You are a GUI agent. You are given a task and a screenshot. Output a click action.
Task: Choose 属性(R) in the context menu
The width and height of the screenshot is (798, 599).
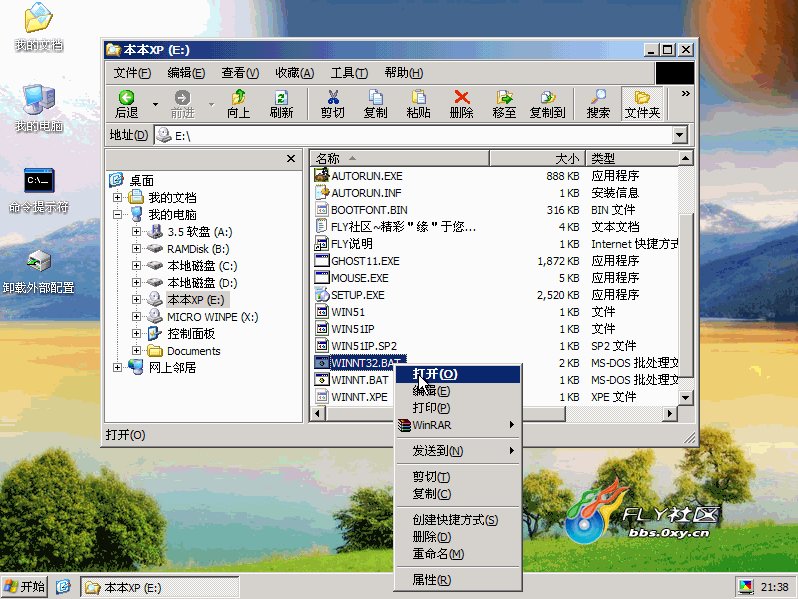click(458, 580)
